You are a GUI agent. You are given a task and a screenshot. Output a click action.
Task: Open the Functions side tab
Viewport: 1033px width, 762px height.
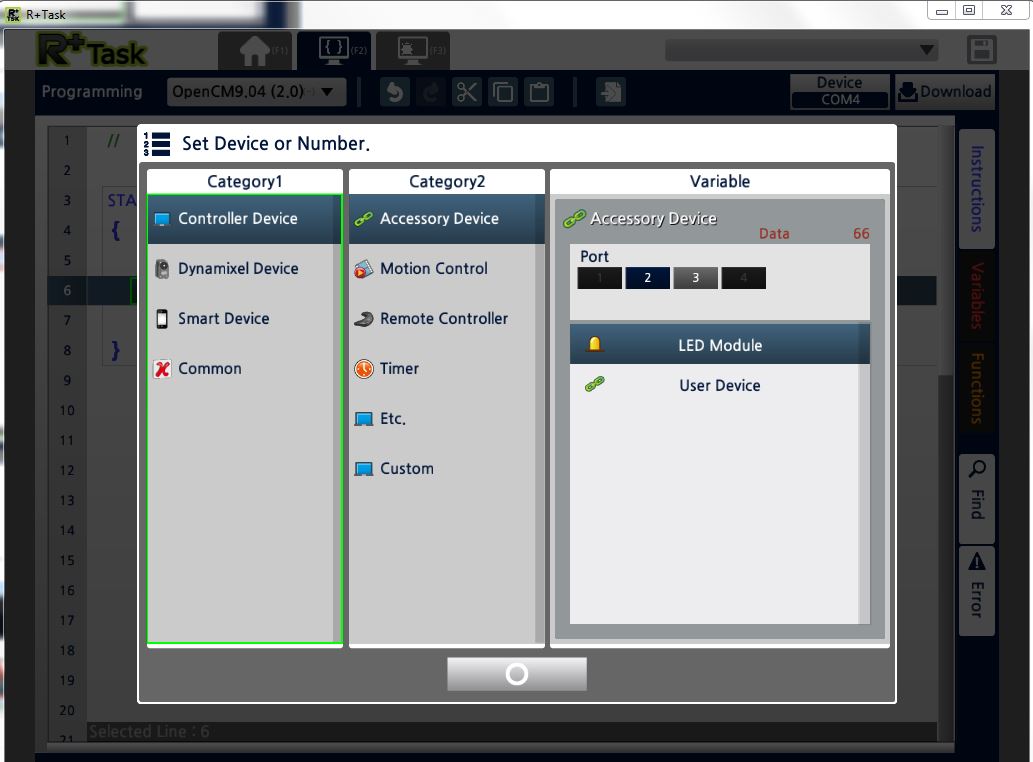(977, 388)
